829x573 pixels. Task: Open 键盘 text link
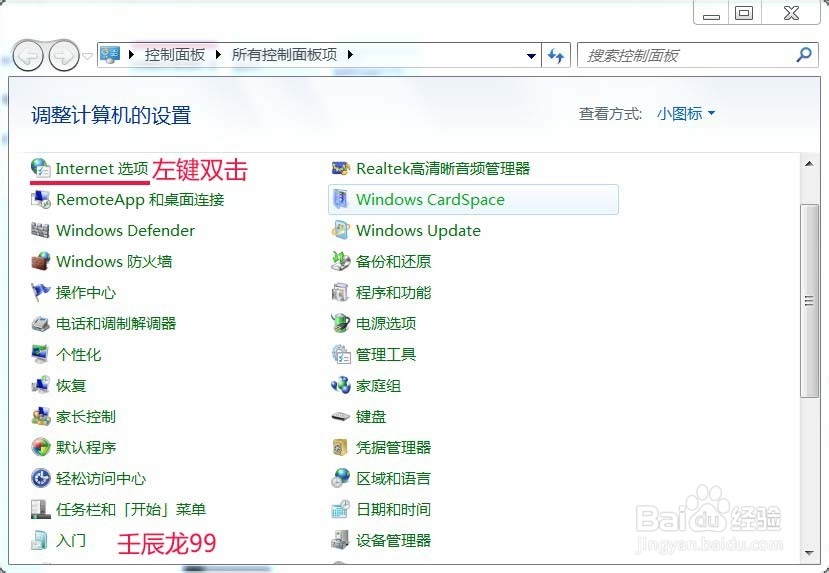pyautogui.click(x=371, y=417)
